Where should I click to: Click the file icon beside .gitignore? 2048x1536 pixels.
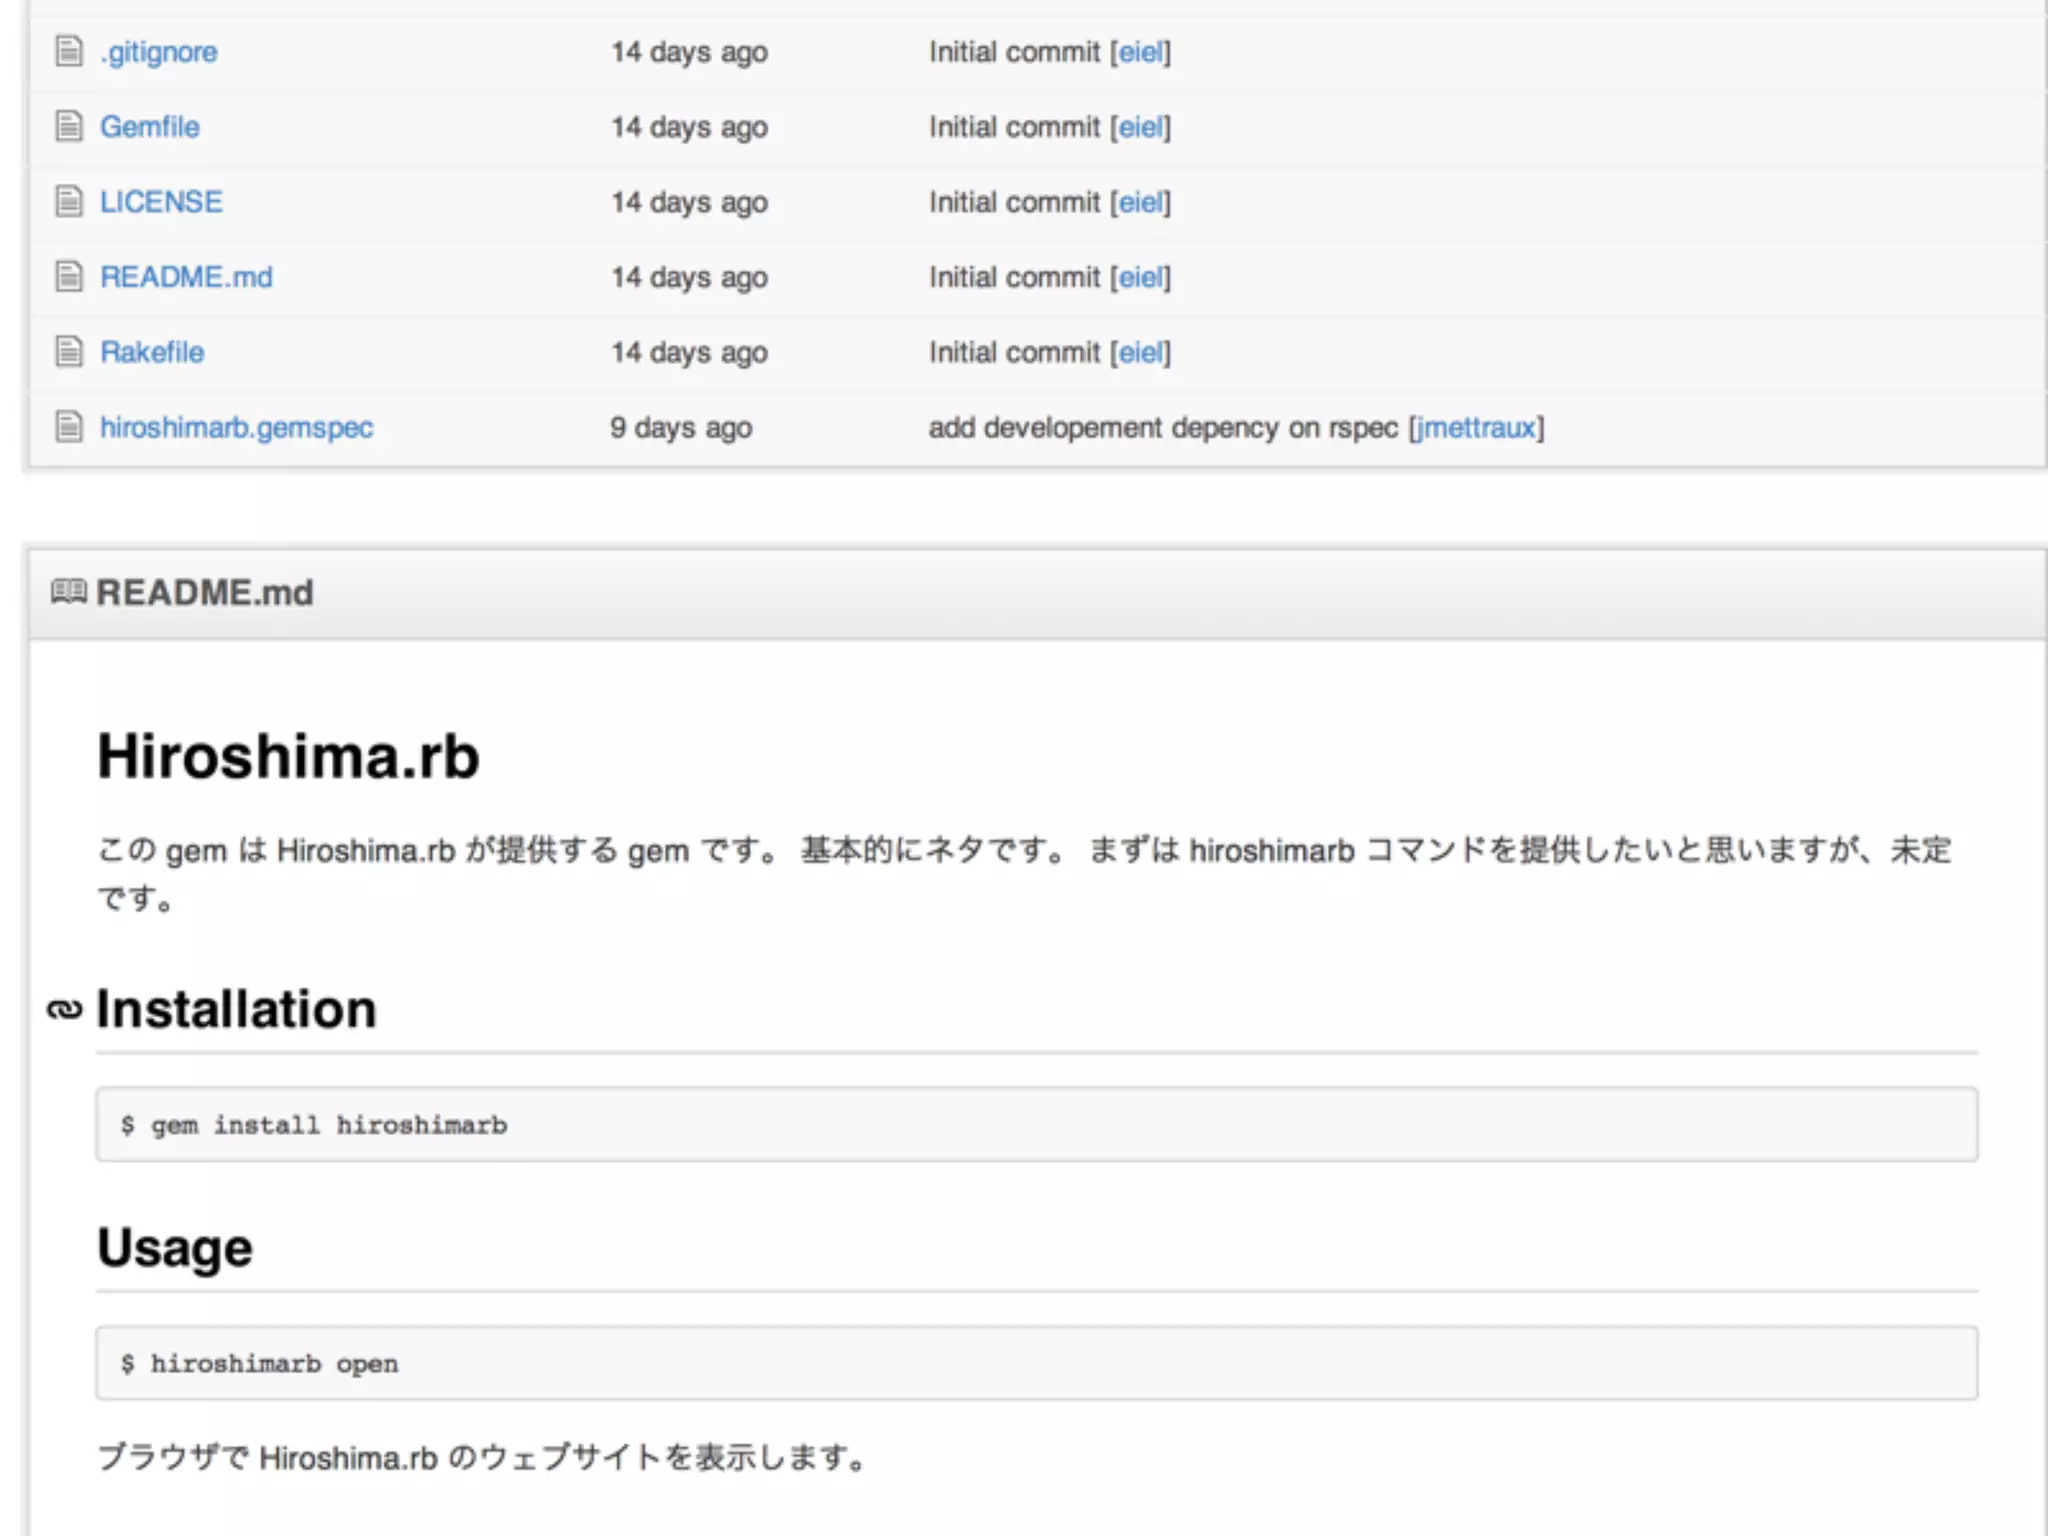pos(68,51)
